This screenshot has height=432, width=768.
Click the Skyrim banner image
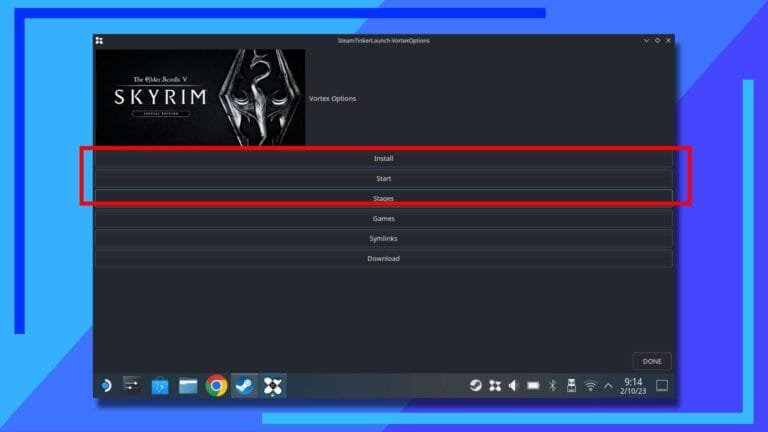200,97
